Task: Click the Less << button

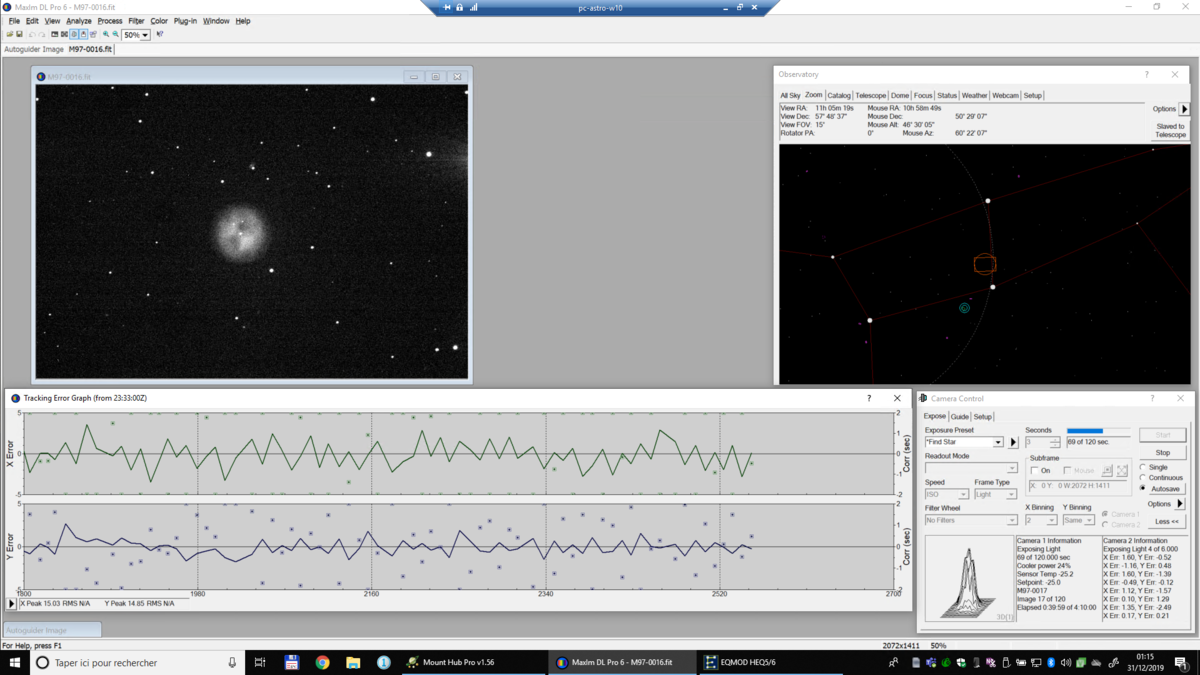Action: tap(1166, 521)
